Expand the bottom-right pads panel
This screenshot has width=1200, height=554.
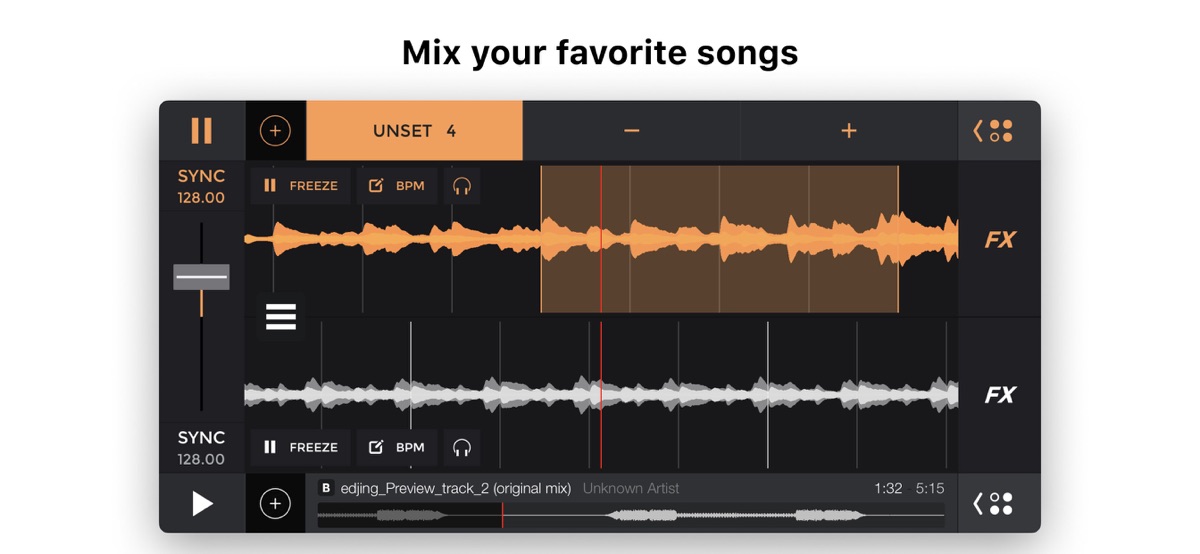pyautogui.click(x=993, y=503)
